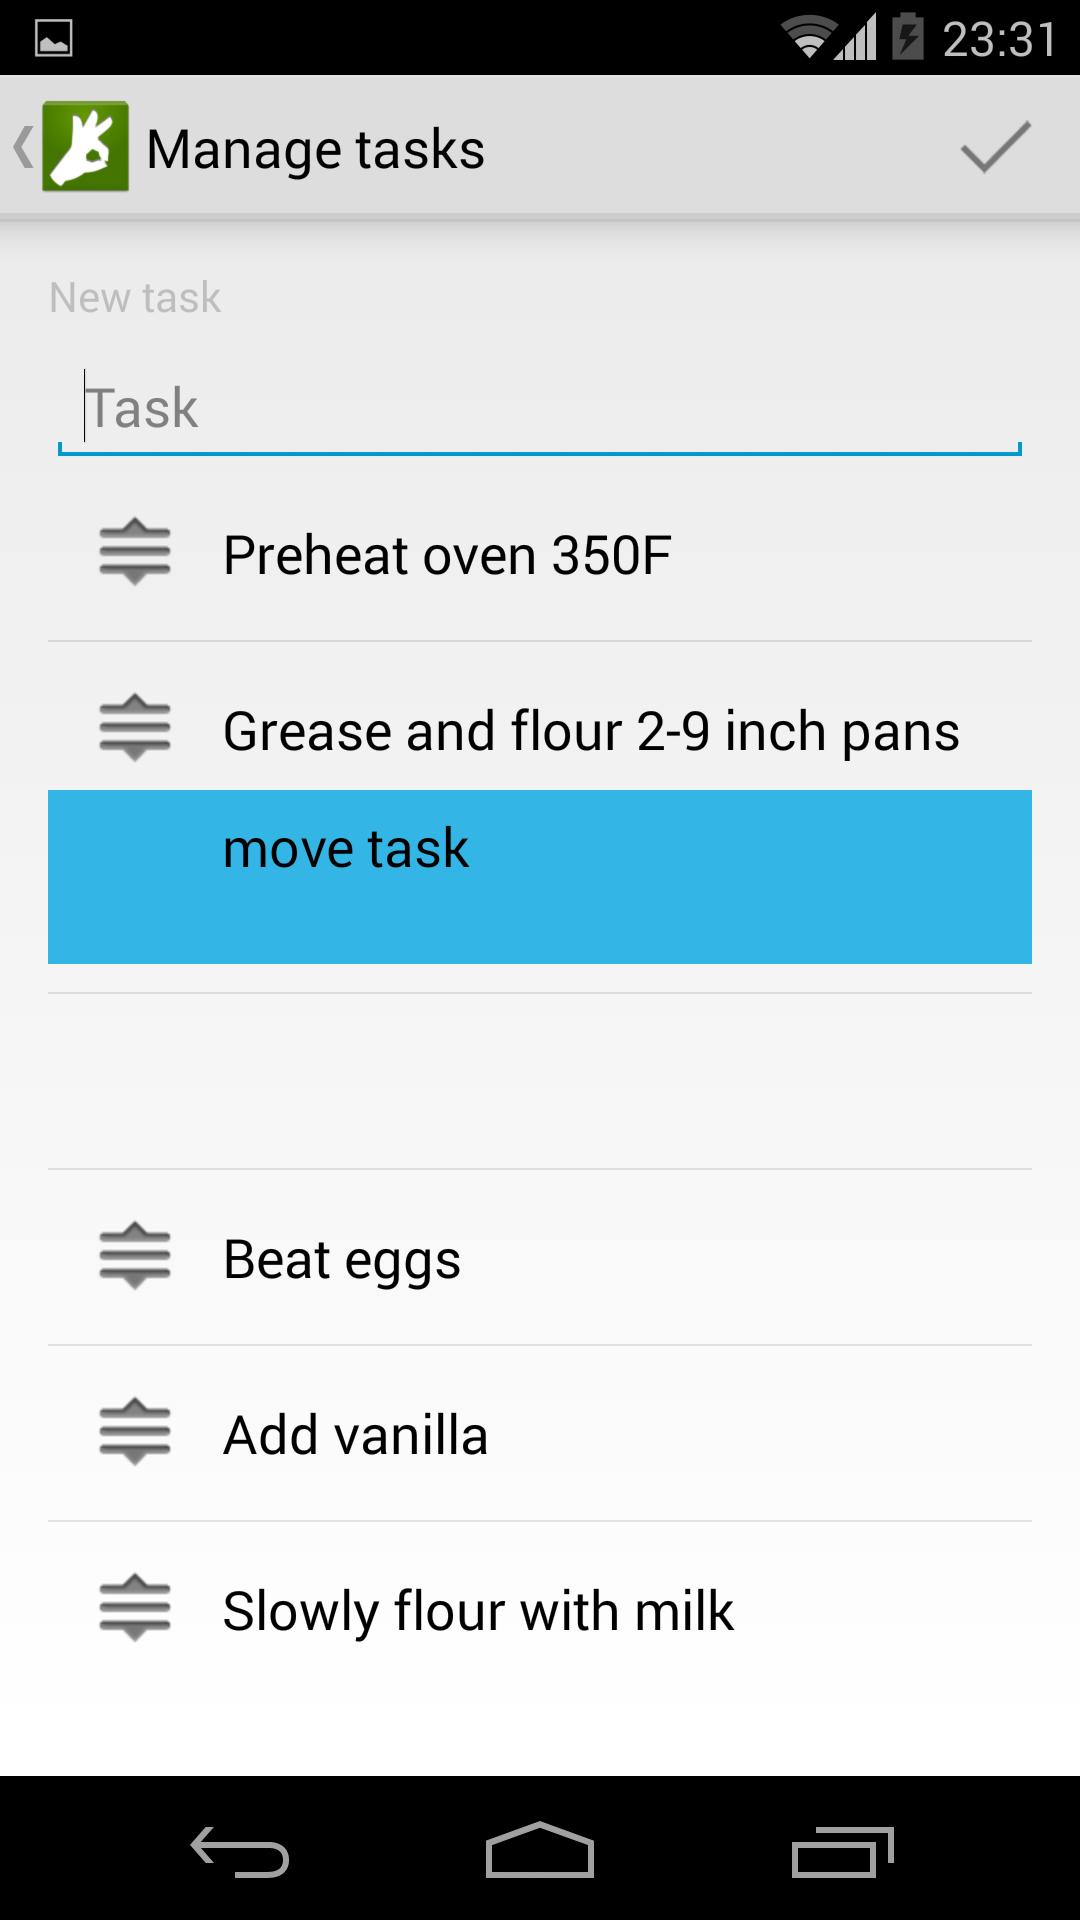Tap the confirm checkmark in action bar
Viewport: 1080px width, 1920px height.
pos(995,148)
